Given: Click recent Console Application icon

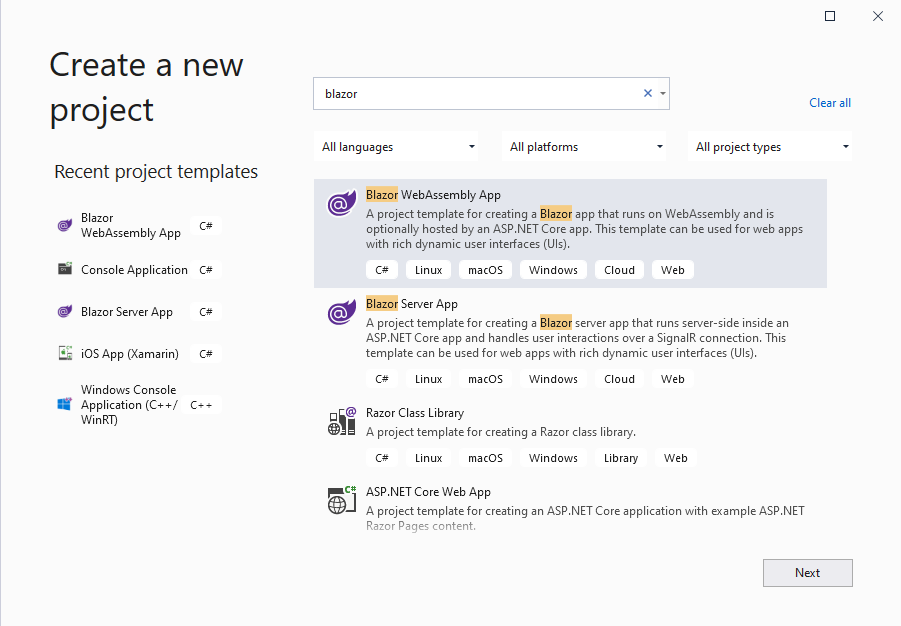Looking at the screenshot, I should [x=65, y=269].
